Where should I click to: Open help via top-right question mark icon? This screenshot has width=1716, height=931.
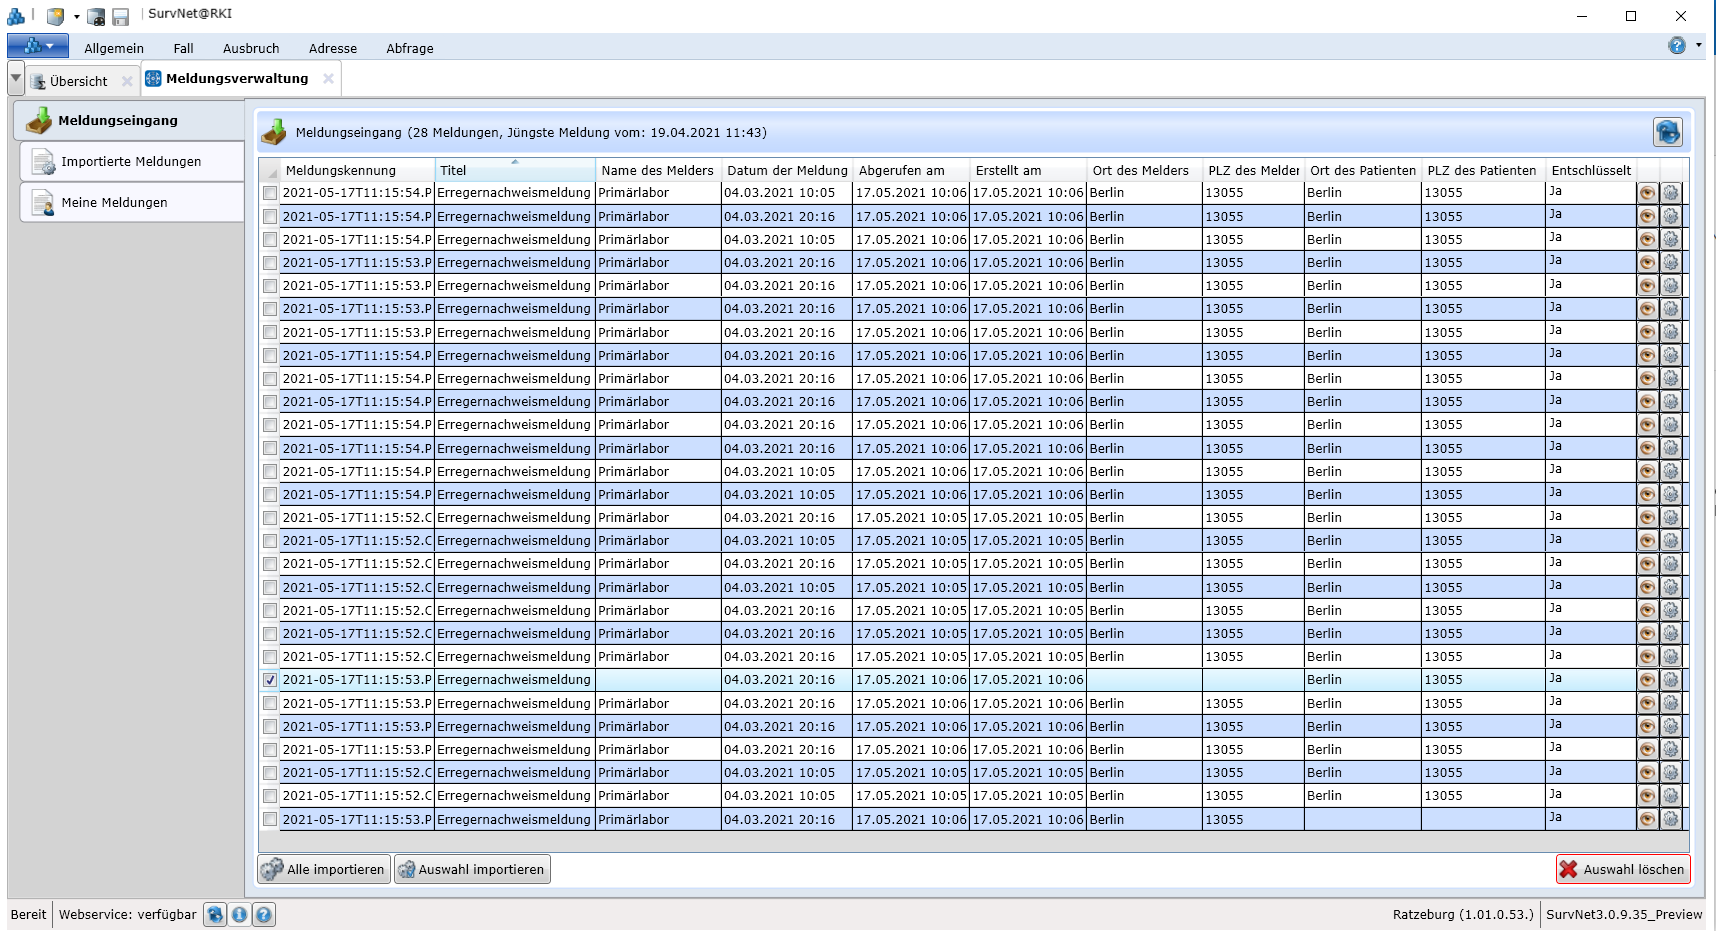(1677, 46)
